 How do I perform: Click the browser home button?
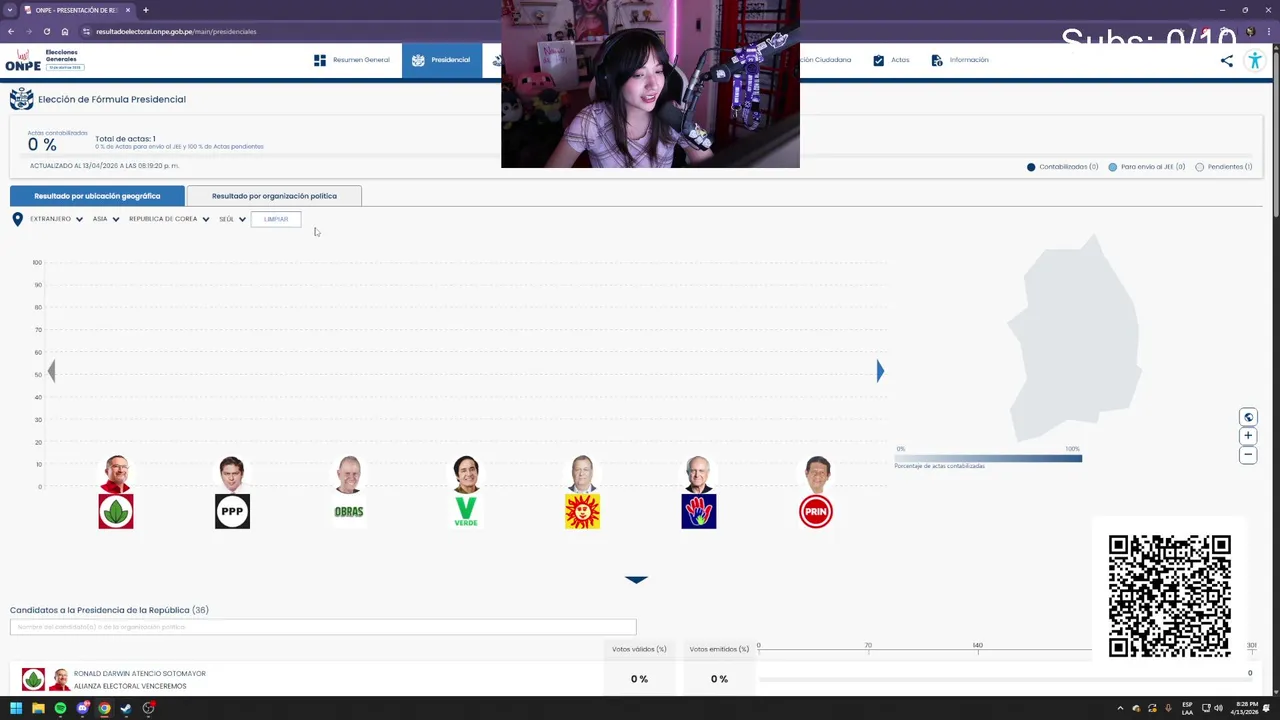[x=65, y=31]
